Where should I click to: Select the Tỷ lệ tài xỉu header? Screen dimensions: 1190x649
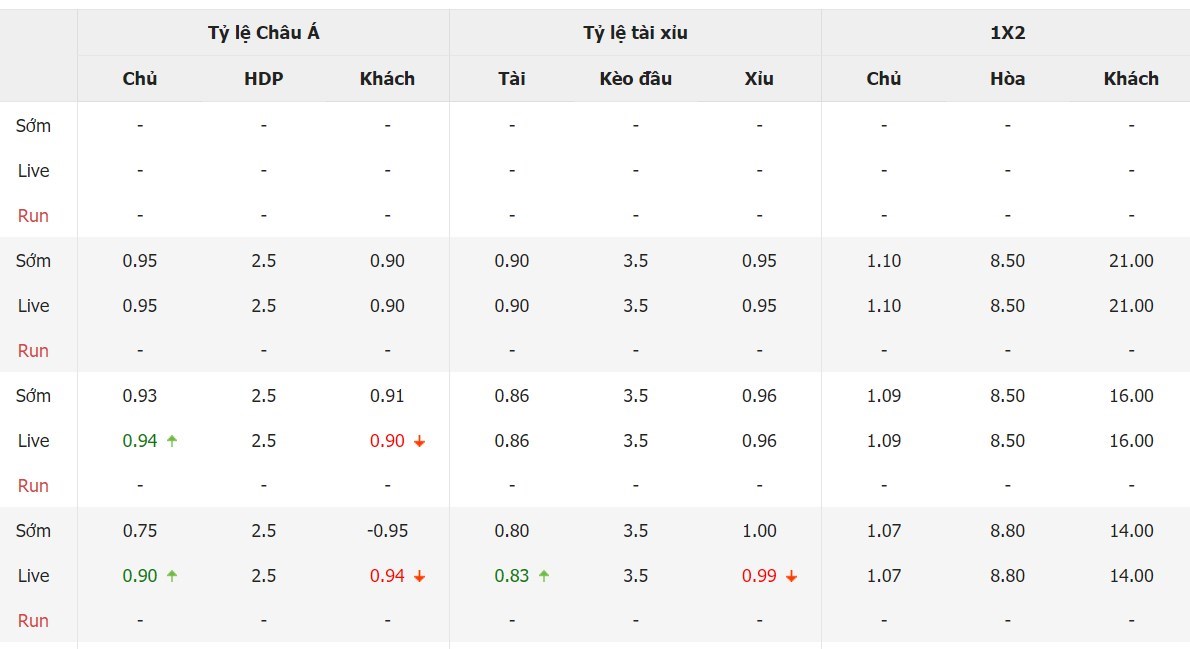pyautogui.click(x=635, y=33)
